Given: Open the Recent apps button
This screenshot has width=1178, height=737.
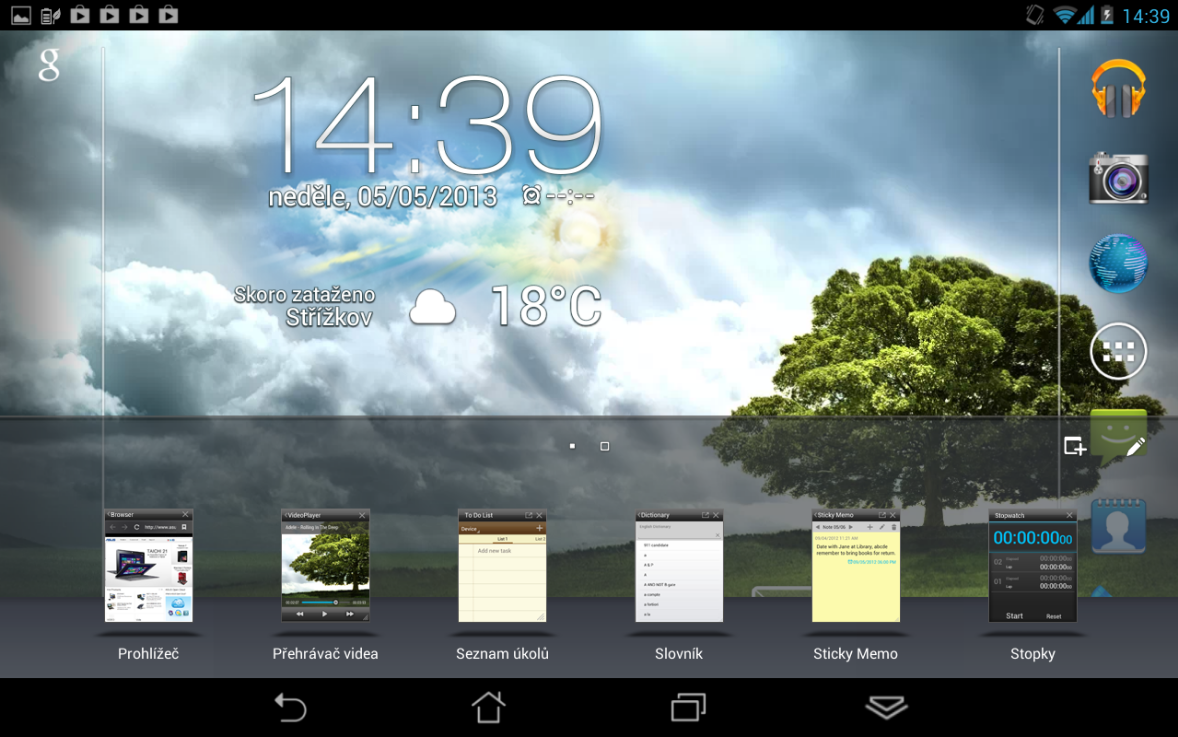Looking at the screenshot, I should [x=688, y=707].
